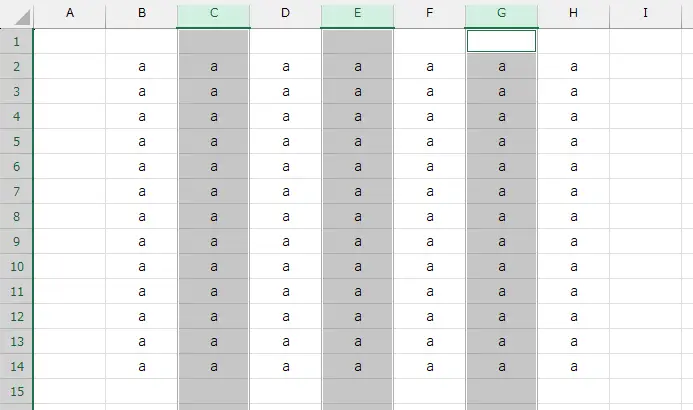Select row 1 header

(x=16, y=42)
